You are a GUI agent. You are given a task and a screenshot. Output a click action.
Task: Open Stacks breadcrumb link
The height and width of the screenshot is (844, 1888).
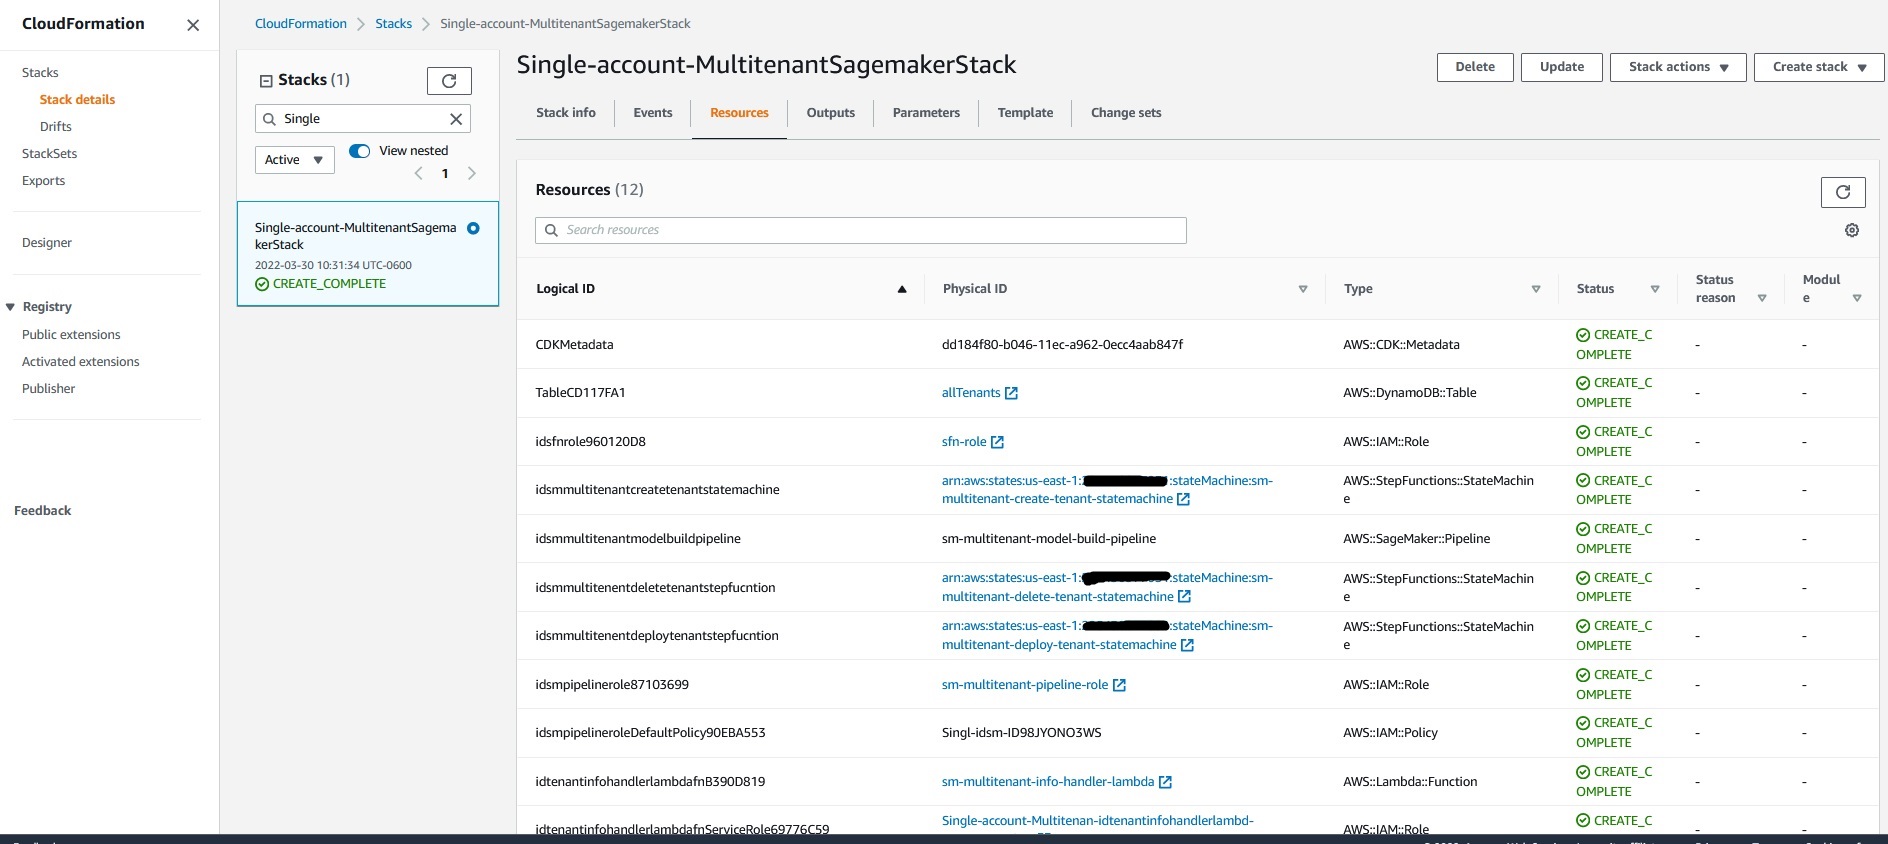393,24
